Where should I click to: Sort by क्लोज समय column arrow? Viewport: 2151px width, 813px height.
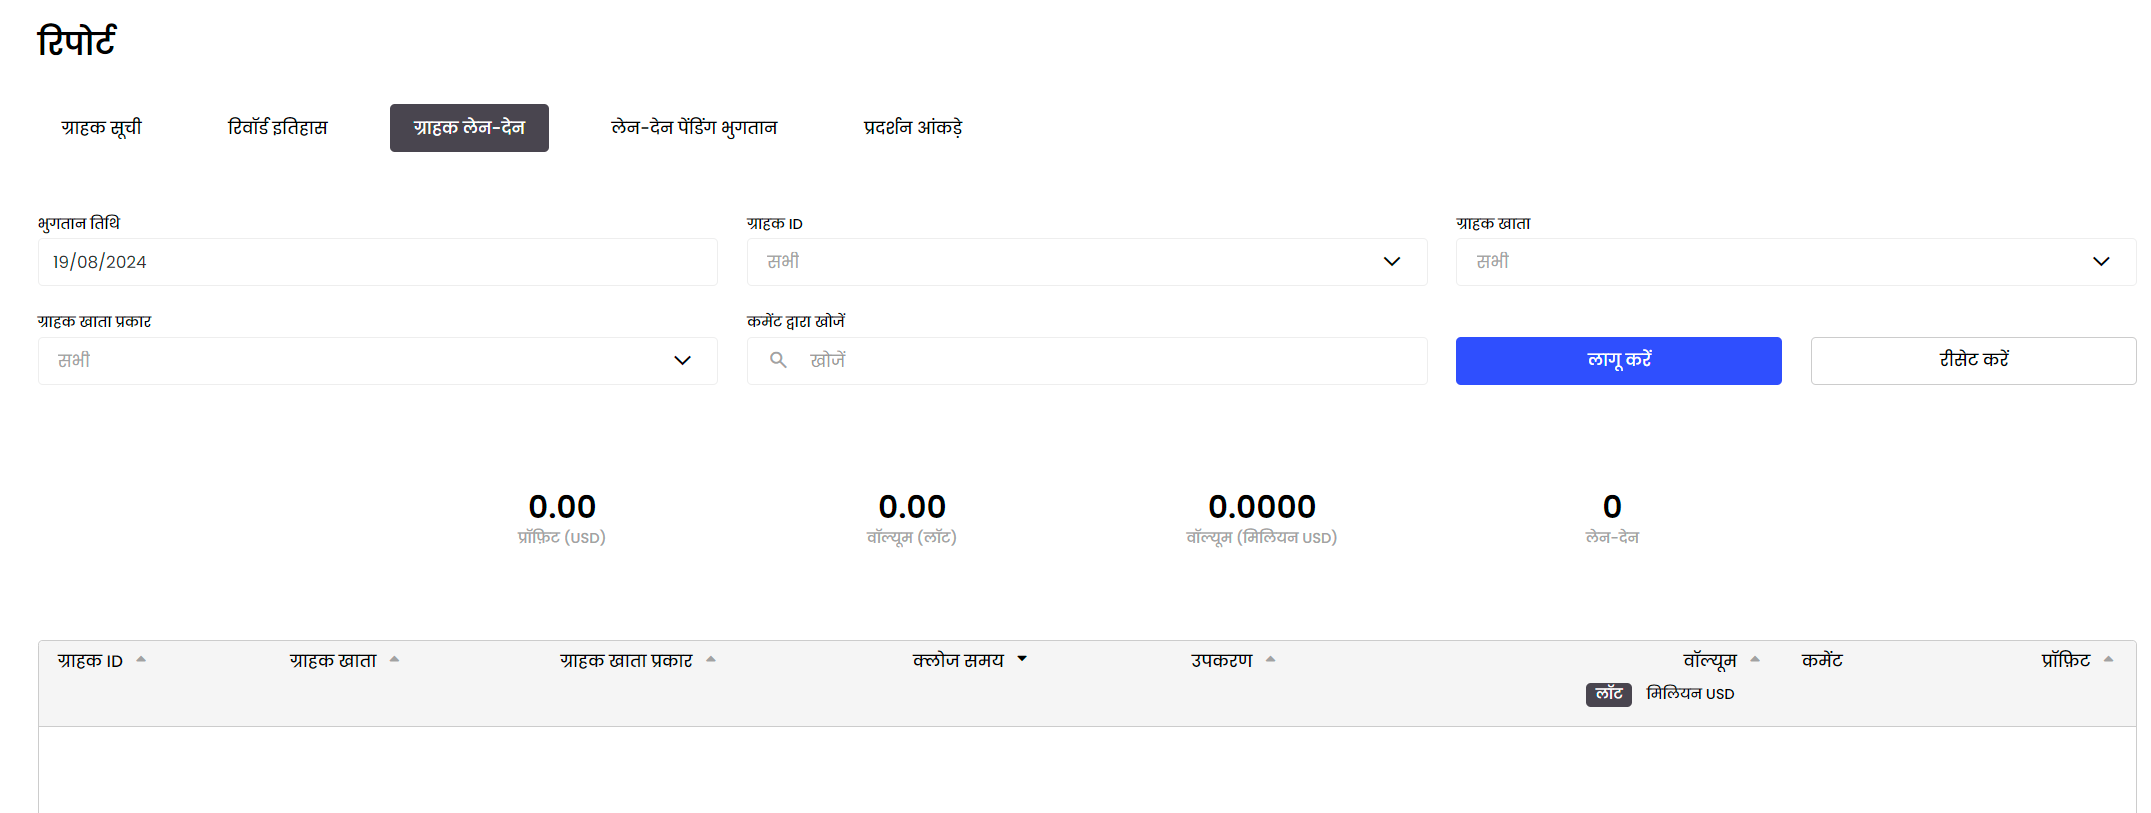tap(1022, 659)
